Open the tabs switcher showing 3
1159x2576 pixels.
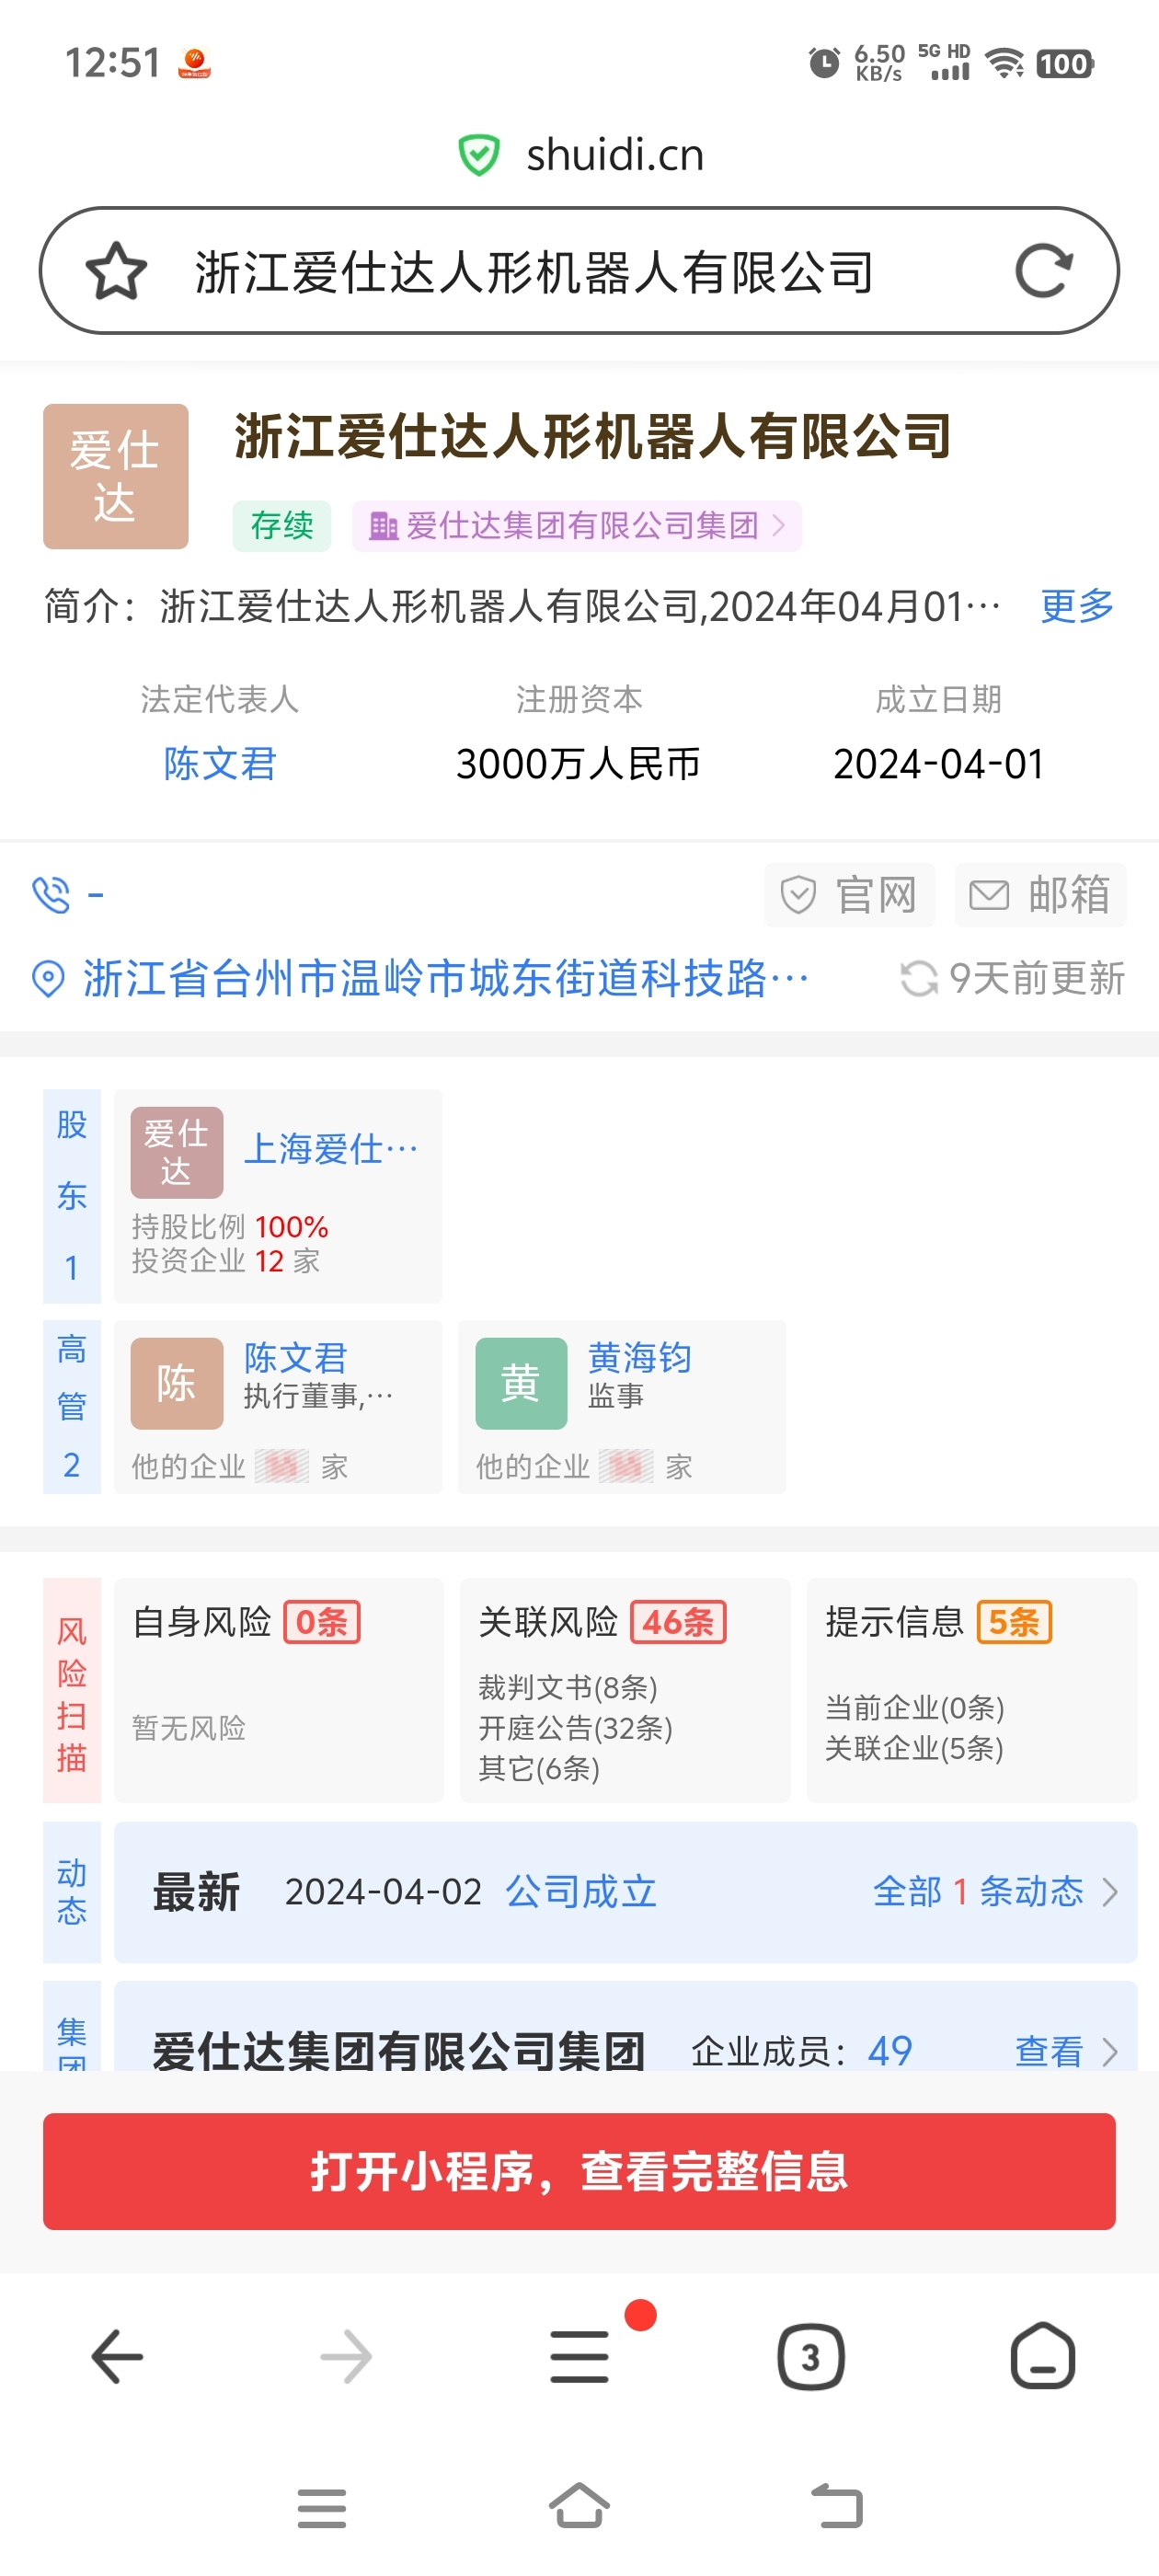coord(811,2357)
